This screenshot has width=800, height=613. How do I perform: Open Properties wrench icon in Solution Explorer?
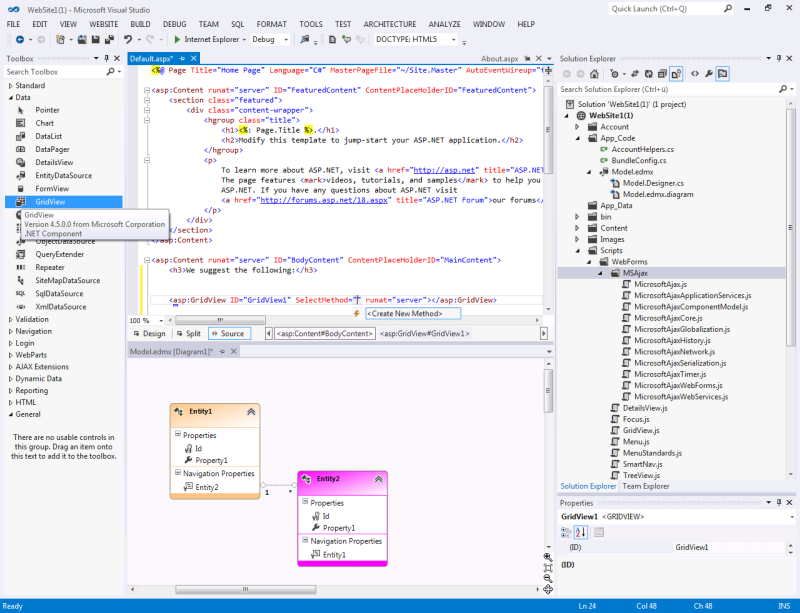pos(709,74)
